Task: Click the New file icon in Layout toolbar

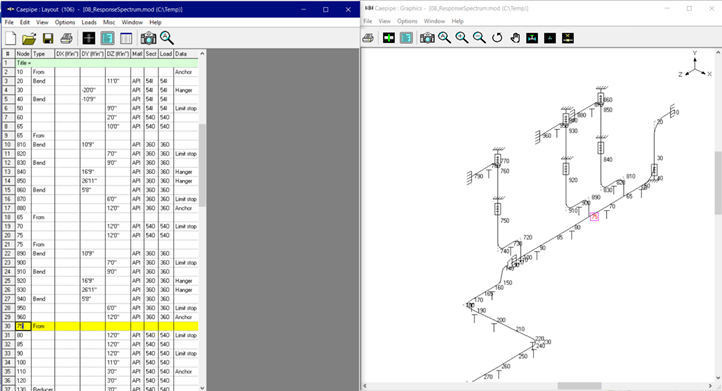Action: point(11,38)
